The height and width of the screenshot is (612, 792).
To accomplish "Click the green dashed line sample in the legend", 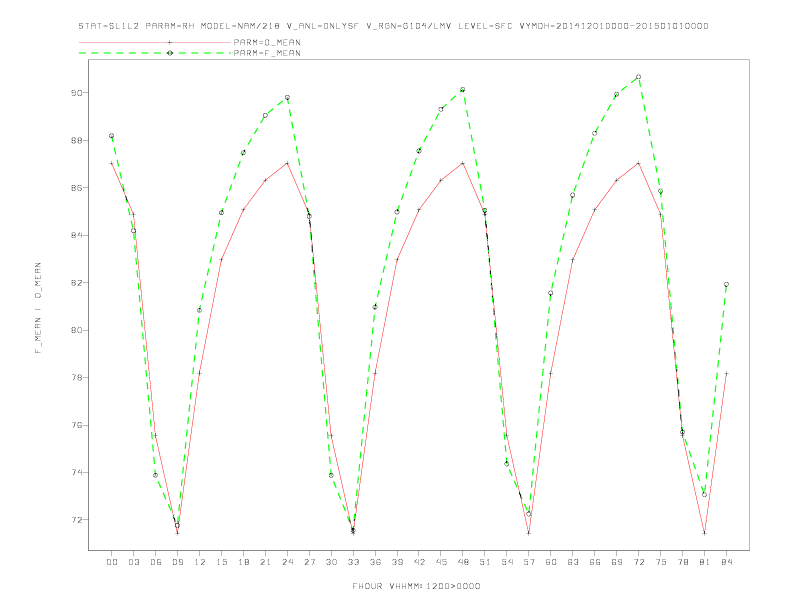I will [155, 53].
